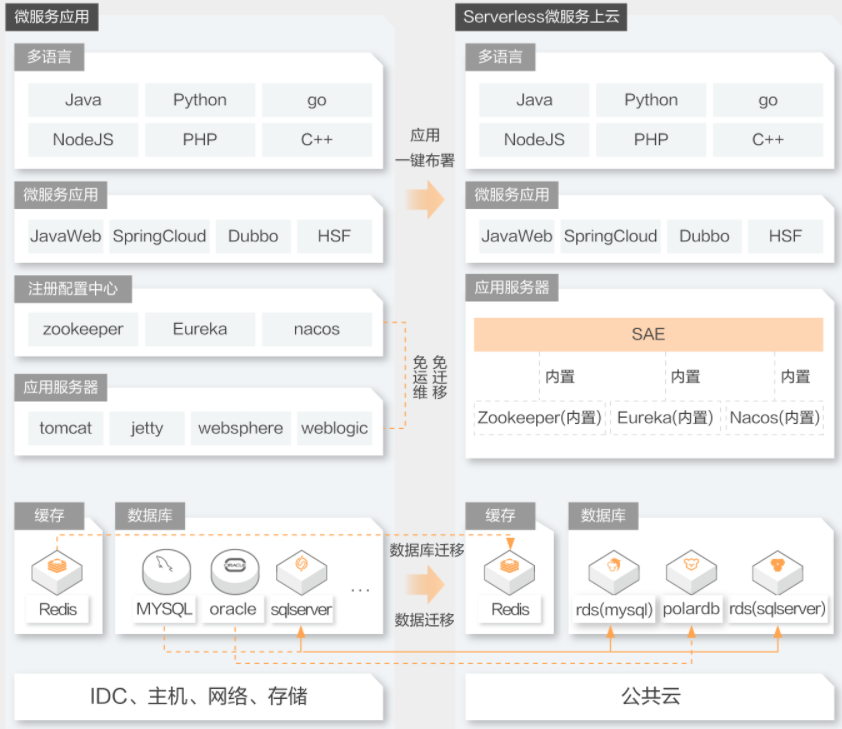Click JavaWeb box in Serverless panel

517,236
